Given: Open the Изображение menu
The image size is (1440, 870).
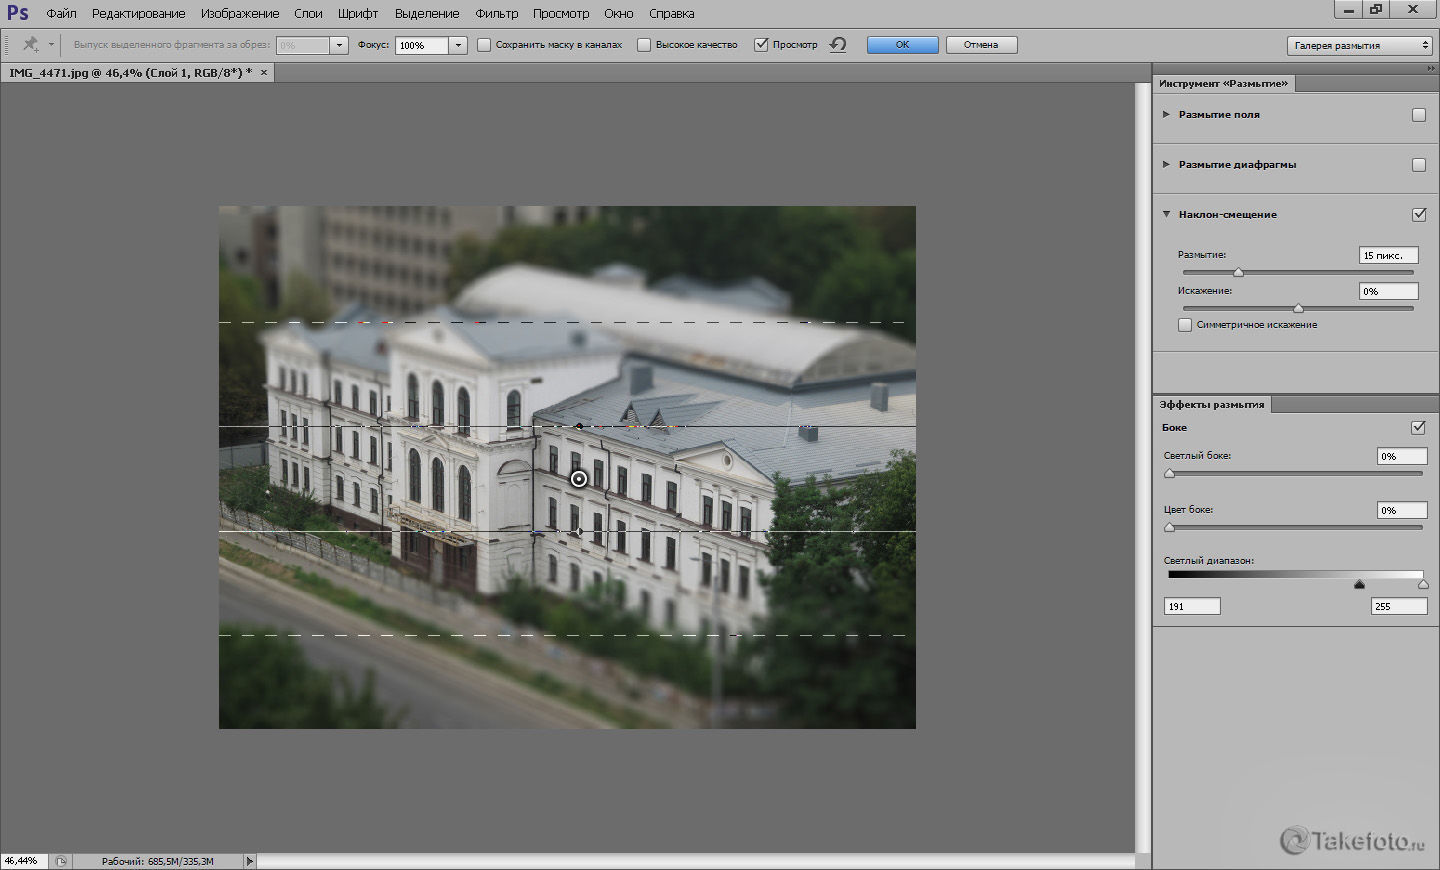Looking at the screenshot, I should 239,14.
